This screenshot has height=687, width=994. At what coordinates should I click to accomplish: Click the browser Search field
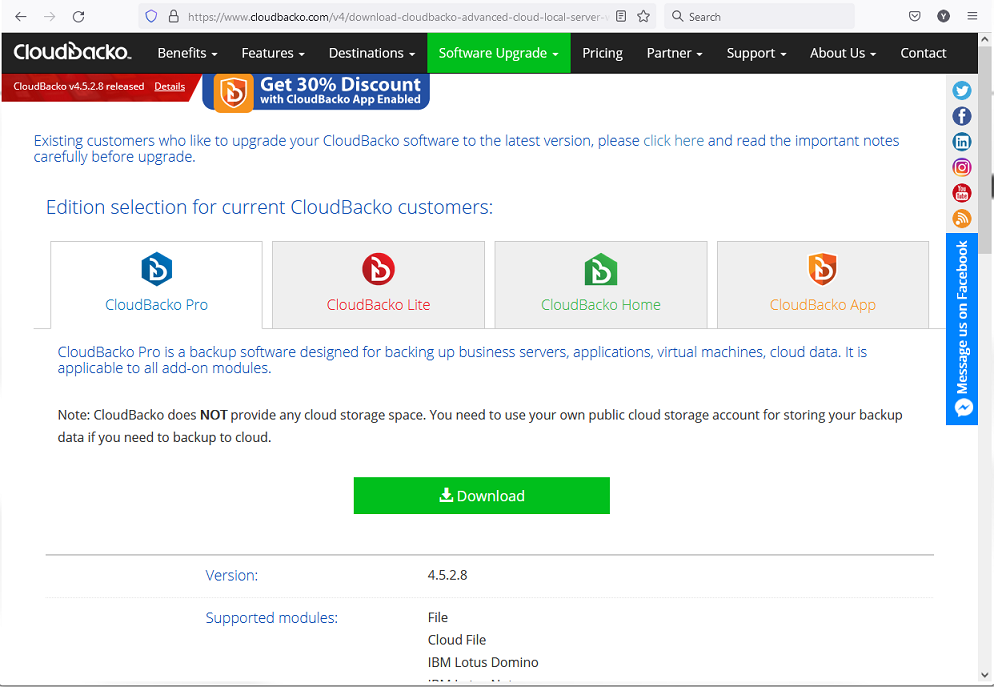[x=759, y=16]
